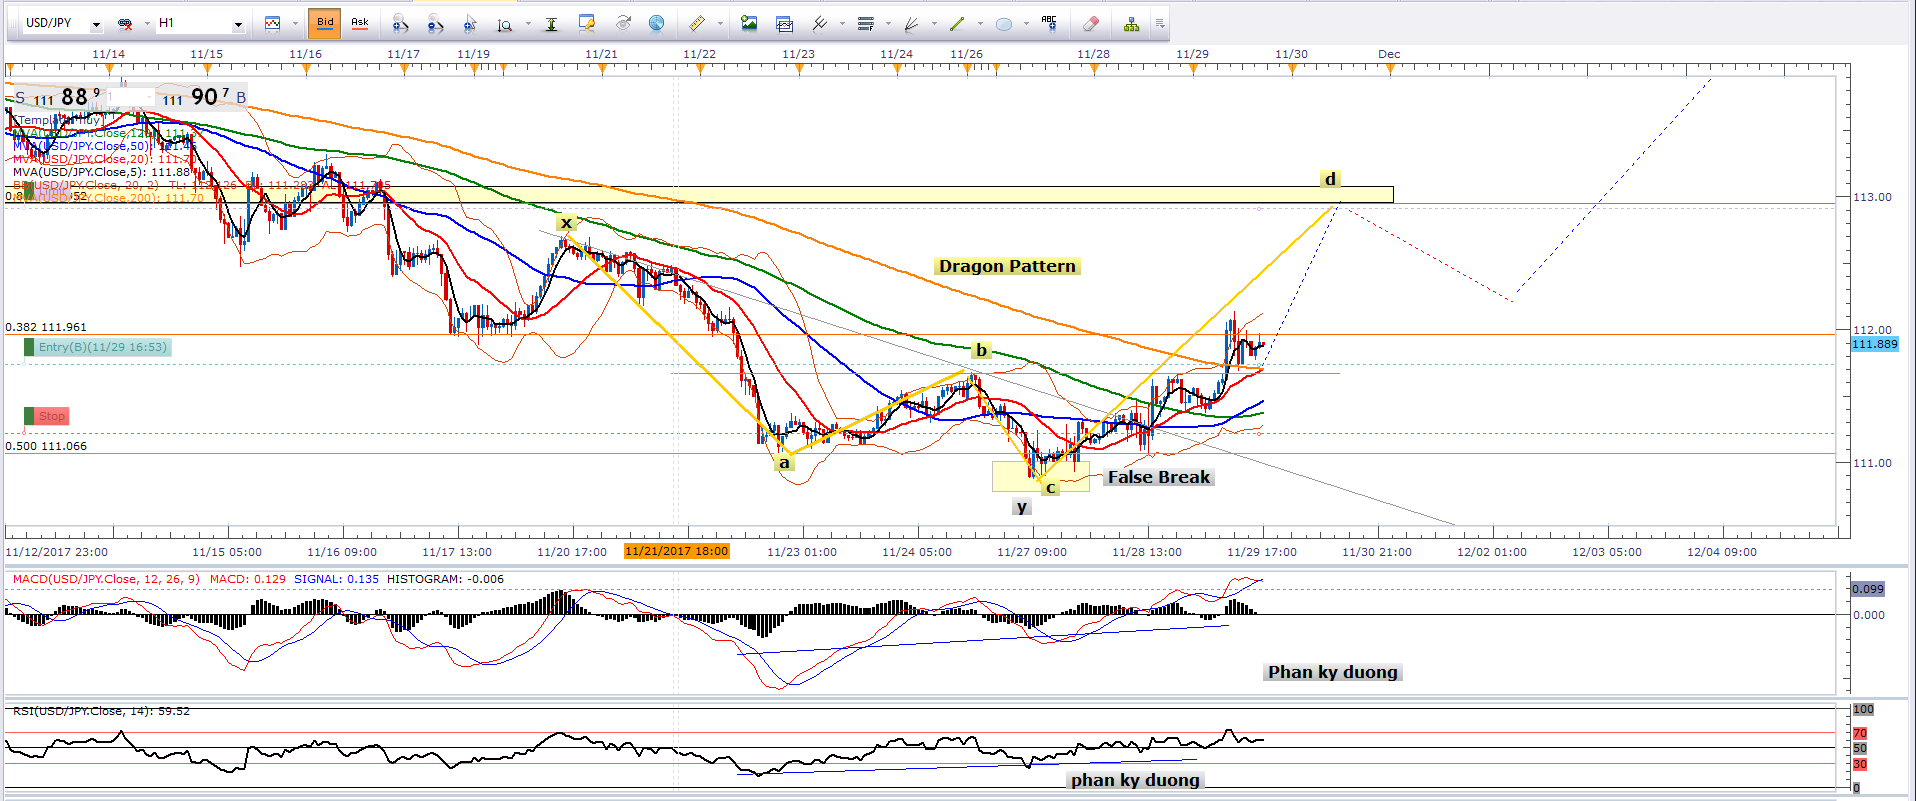Viewport: 1916px width, 801px height.
Task: Select the eraser tool in toolbar
Action: tap(1091, 23)
